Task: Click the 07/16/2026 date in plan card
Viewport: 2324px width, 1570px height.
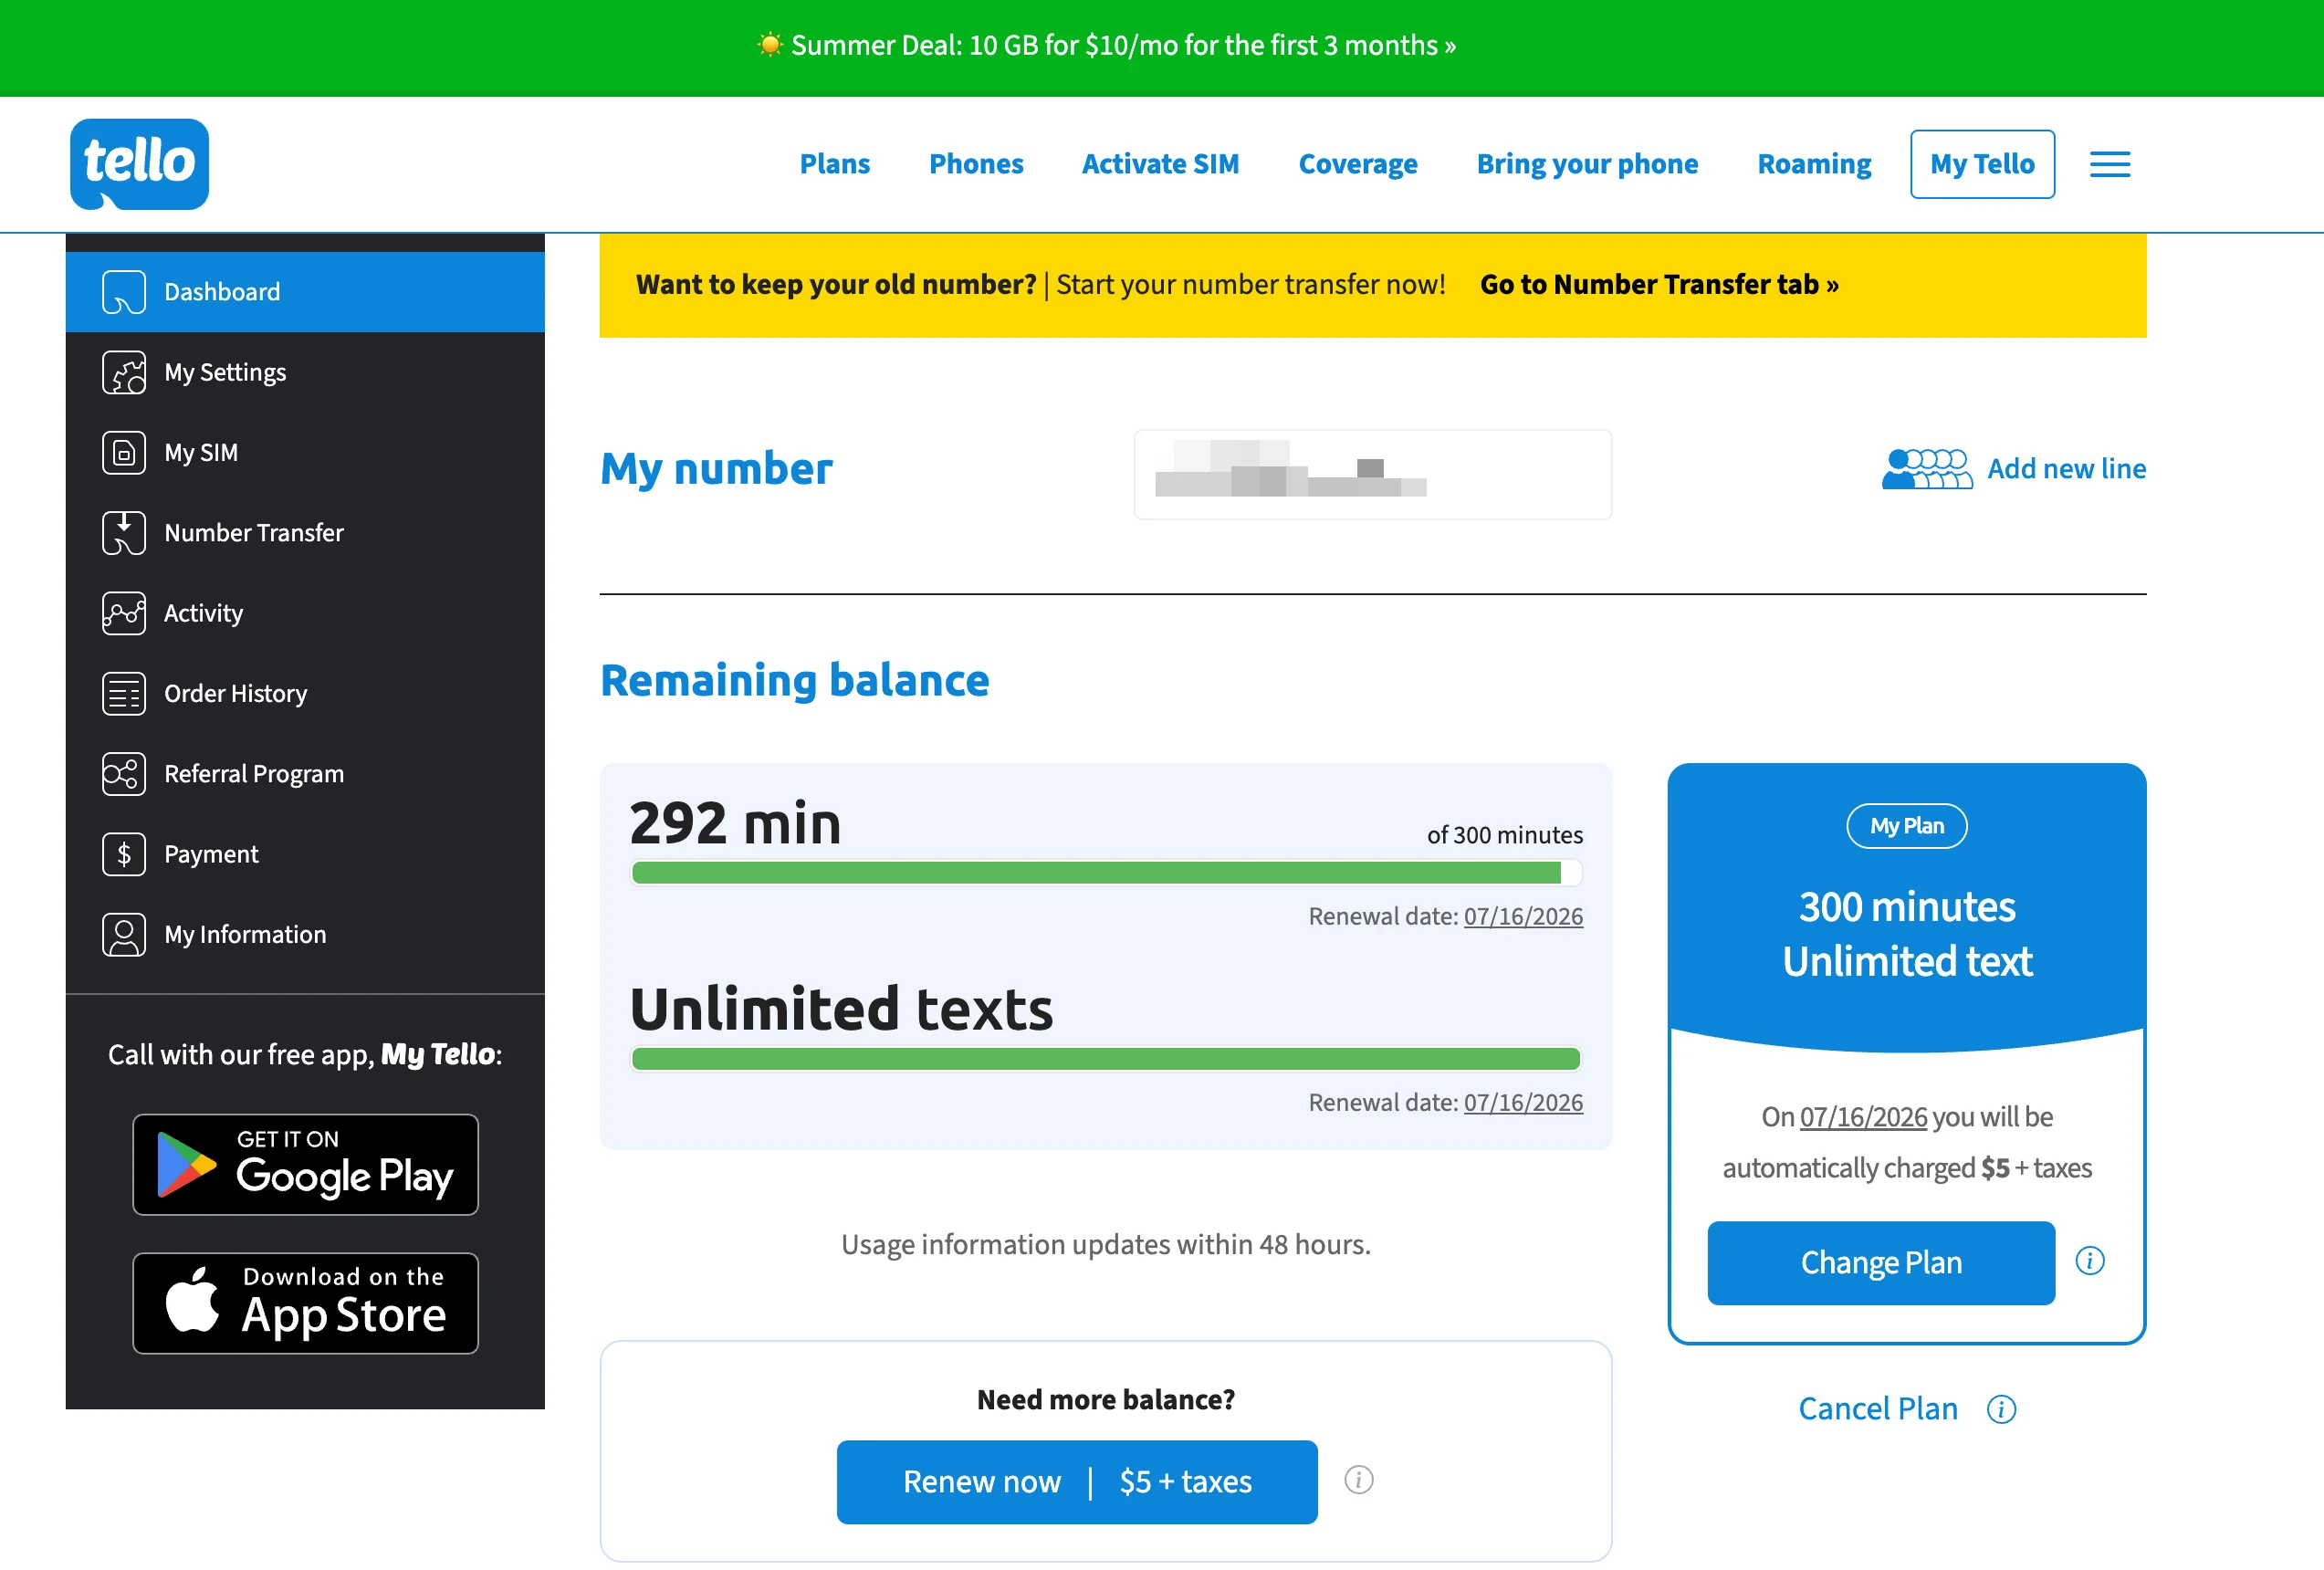Action: [x=1863, y=1116]
